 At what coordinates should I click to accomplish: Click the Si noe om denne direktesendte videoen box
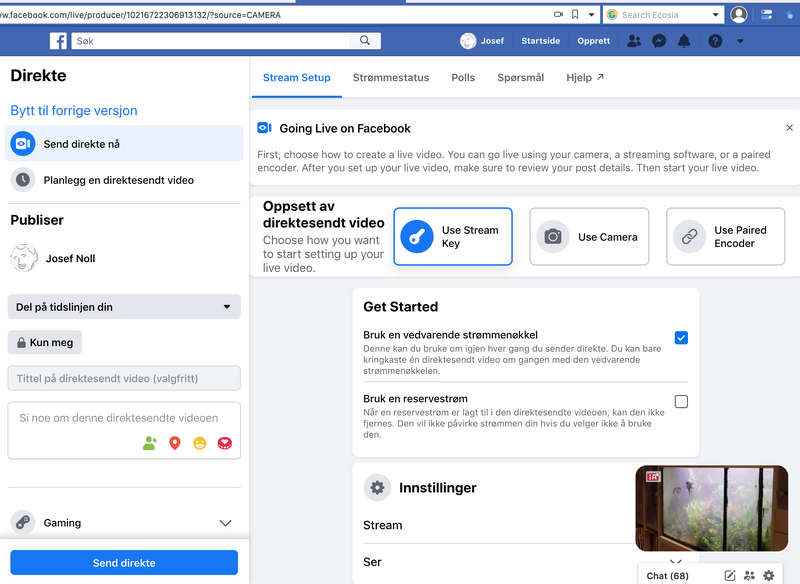click(x=124, y=430)
